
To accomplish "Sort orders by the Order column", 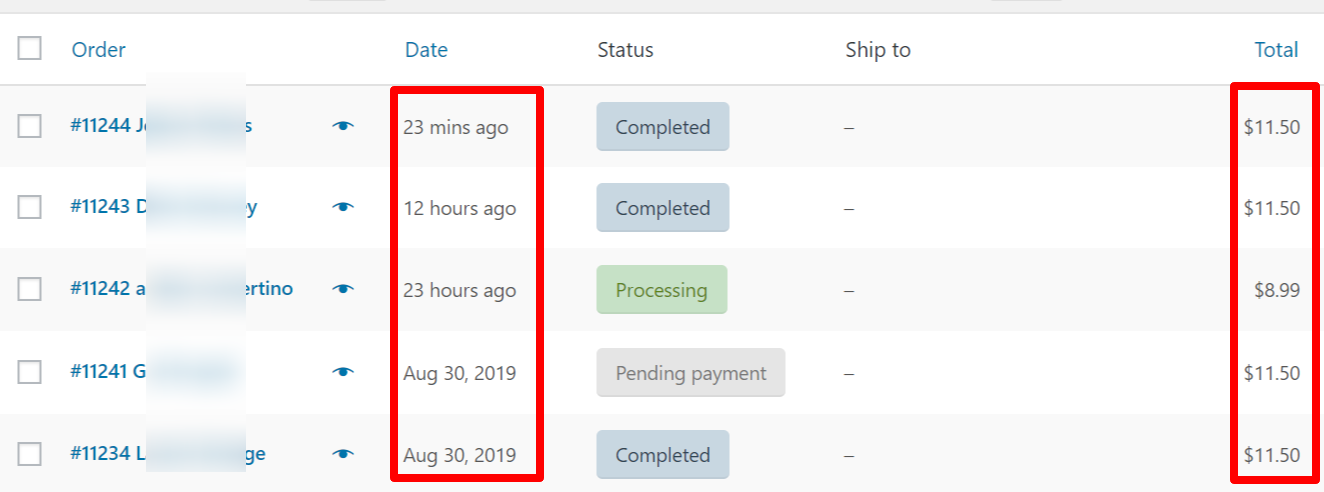I will click(x=99, y=50).
